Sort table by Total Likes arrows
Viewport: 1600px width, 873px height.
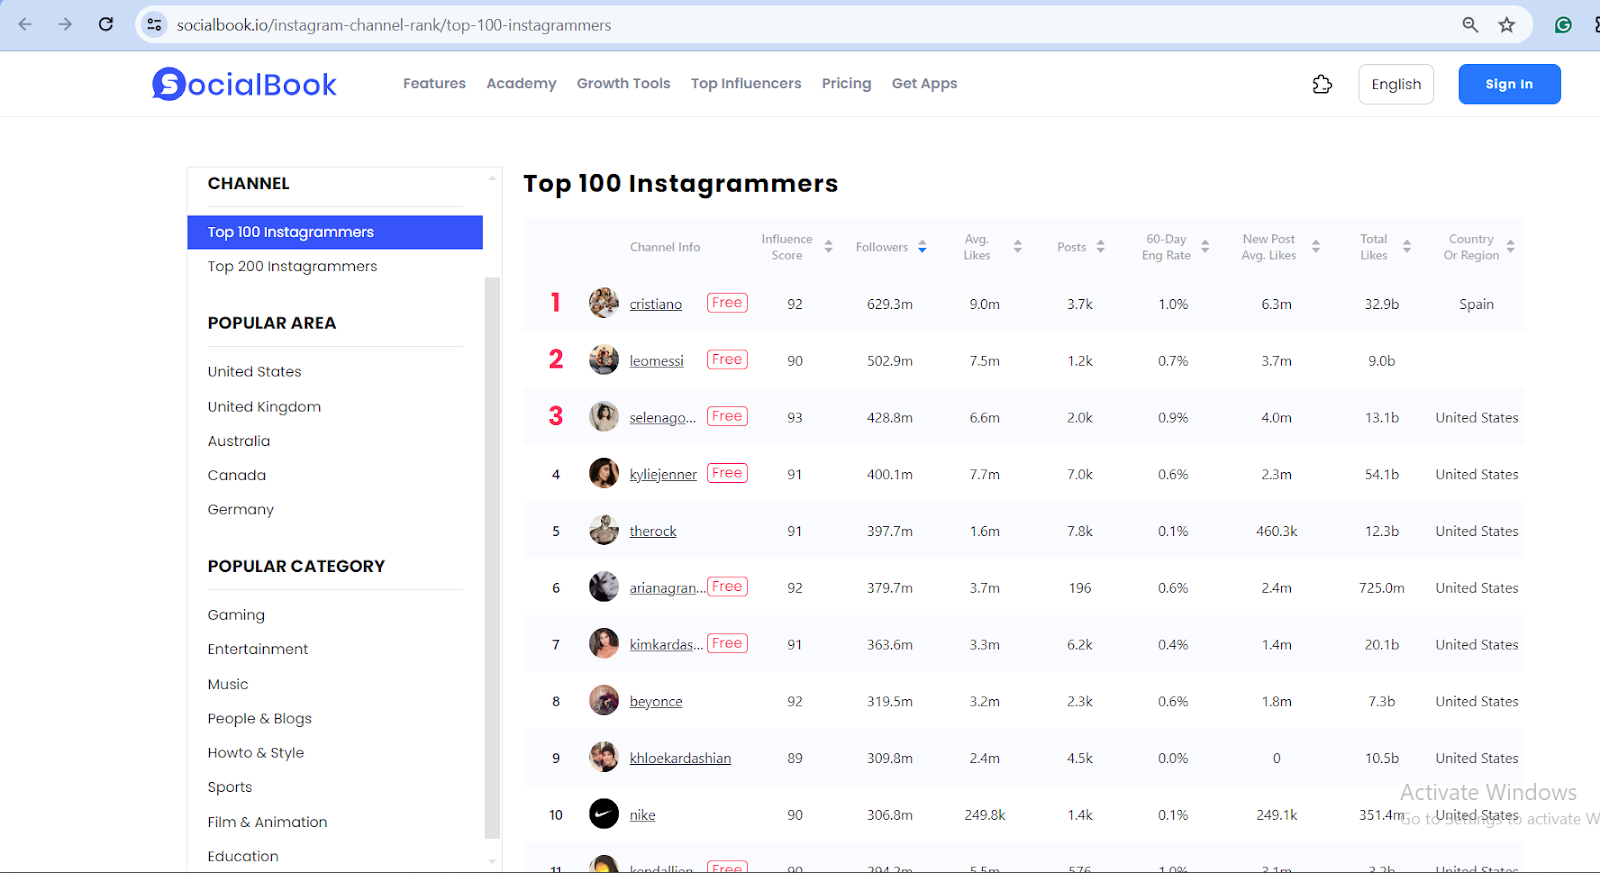tap(1407, 247)
